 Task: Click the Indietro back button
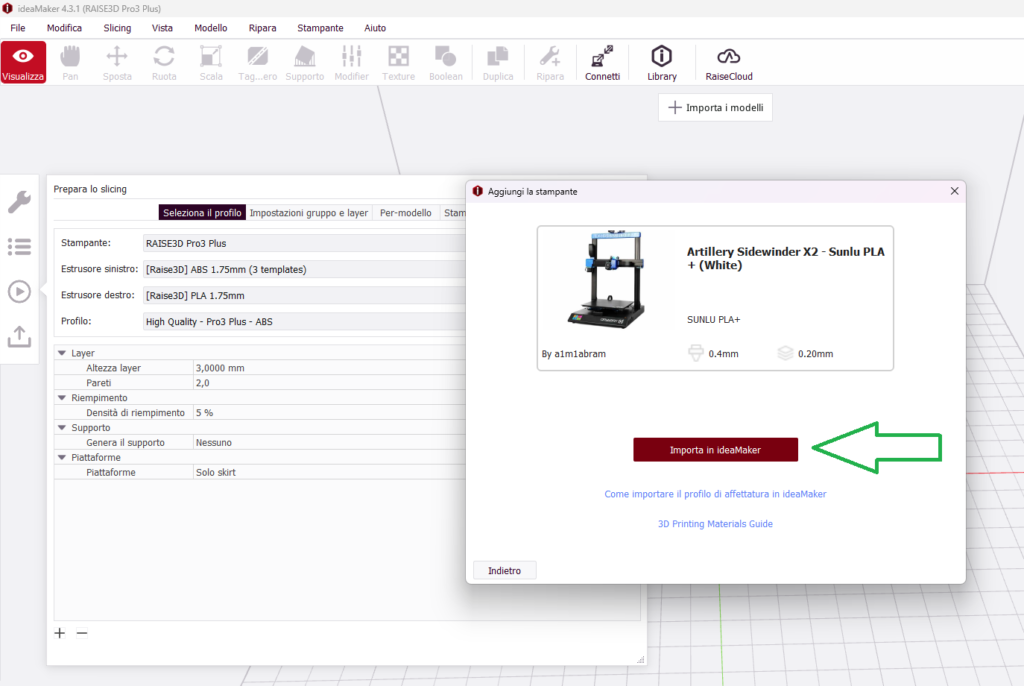[505, 570]
